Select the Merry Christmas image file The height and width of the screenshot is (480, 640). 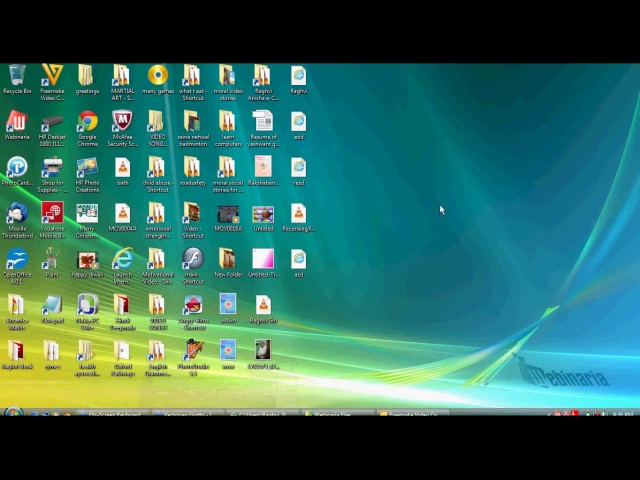[x=87, y=220]
